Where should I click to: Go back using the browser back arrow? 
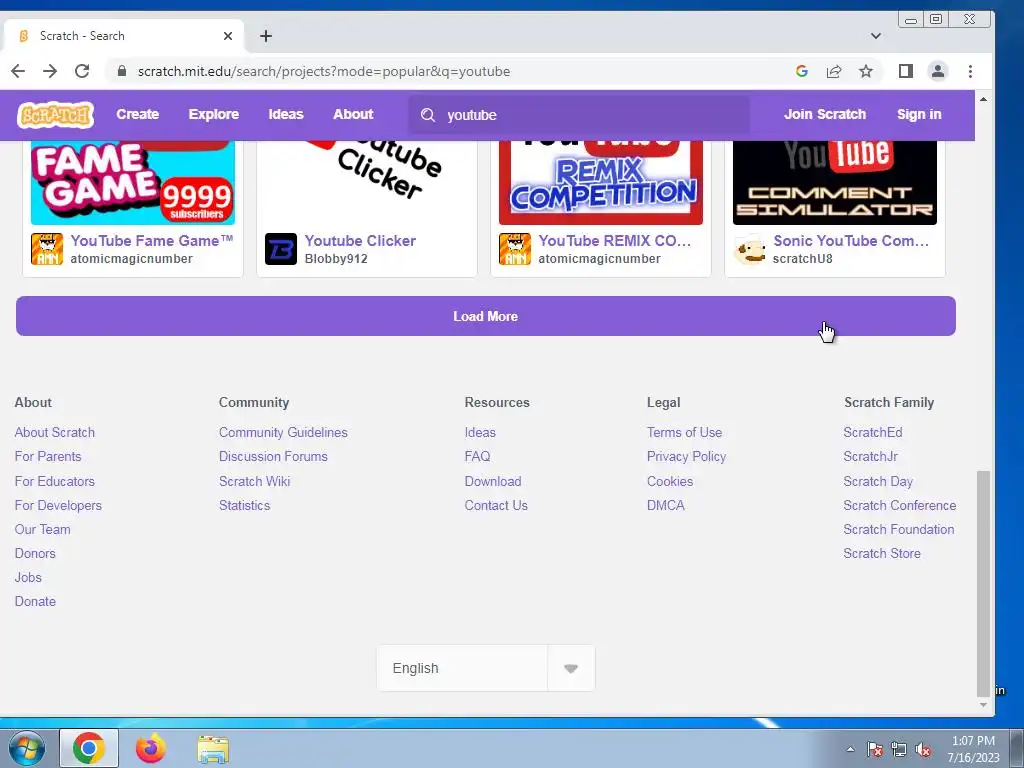[18, 71]
